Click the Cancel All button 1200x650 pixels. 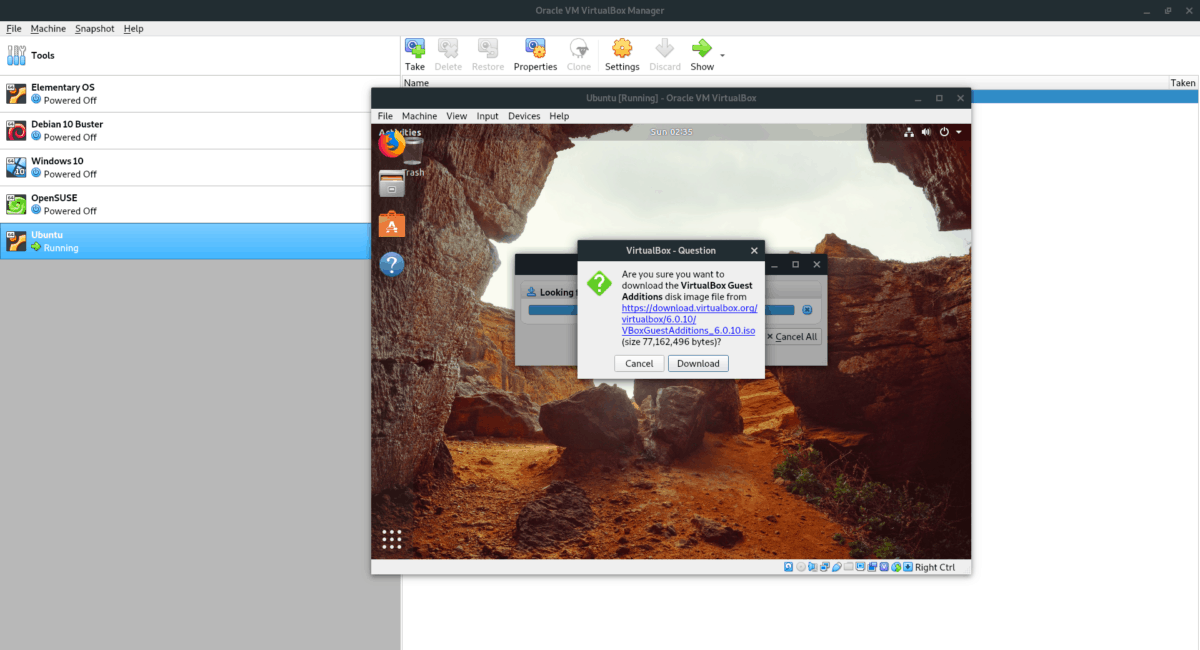tap(794, 337)
